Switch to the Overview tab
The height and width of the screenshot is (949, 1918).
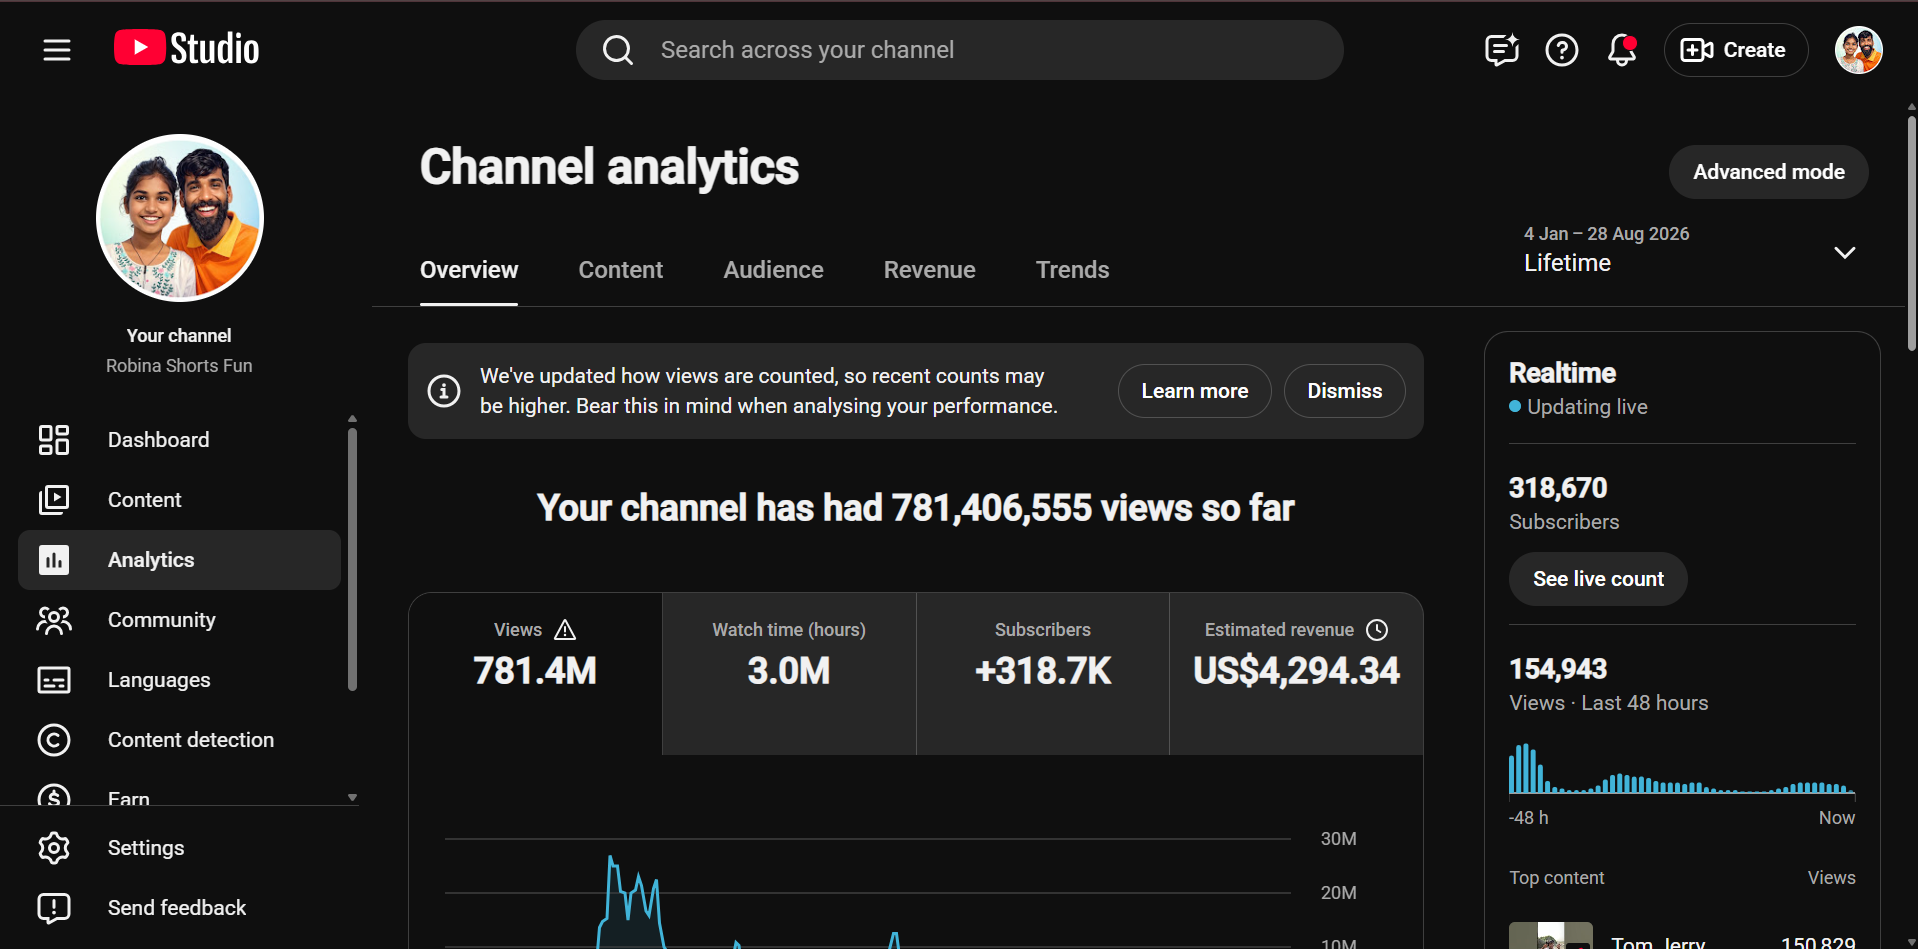(469, 270)
